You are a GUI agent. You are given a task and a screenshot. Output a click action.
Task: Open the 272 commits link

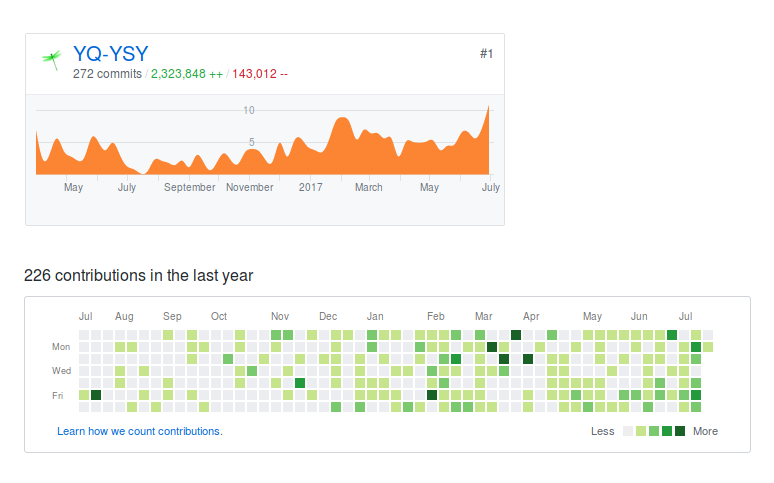107,74
